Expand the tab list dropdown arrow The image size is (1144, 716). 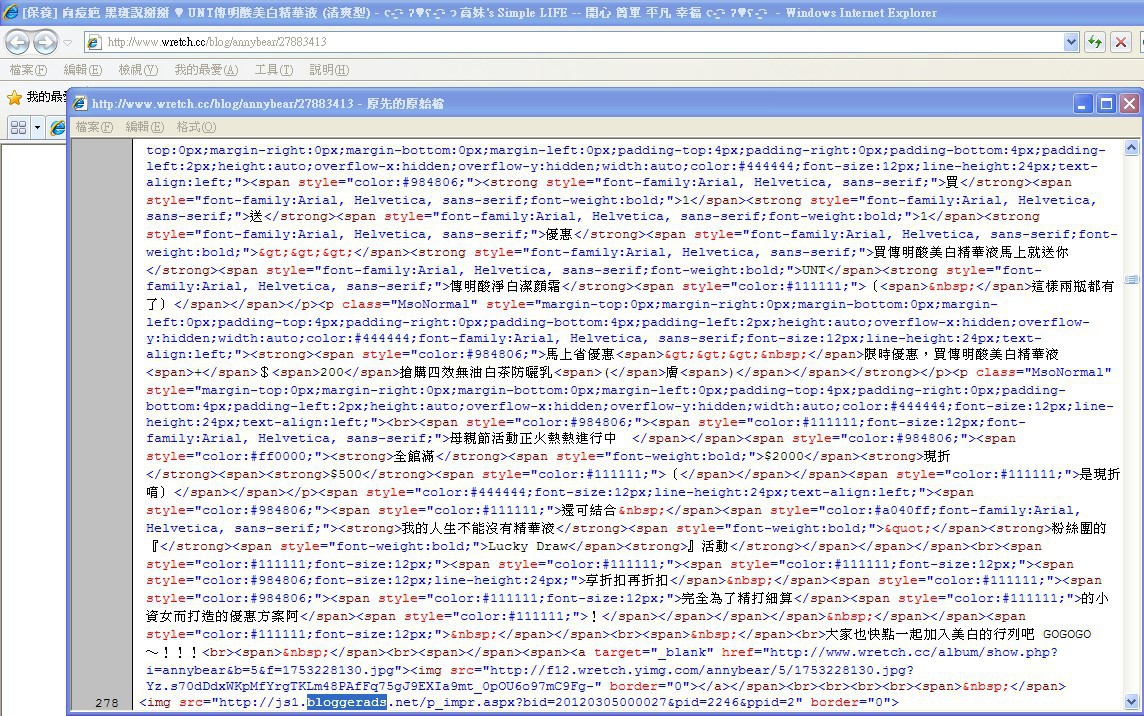tap(37, 128)
